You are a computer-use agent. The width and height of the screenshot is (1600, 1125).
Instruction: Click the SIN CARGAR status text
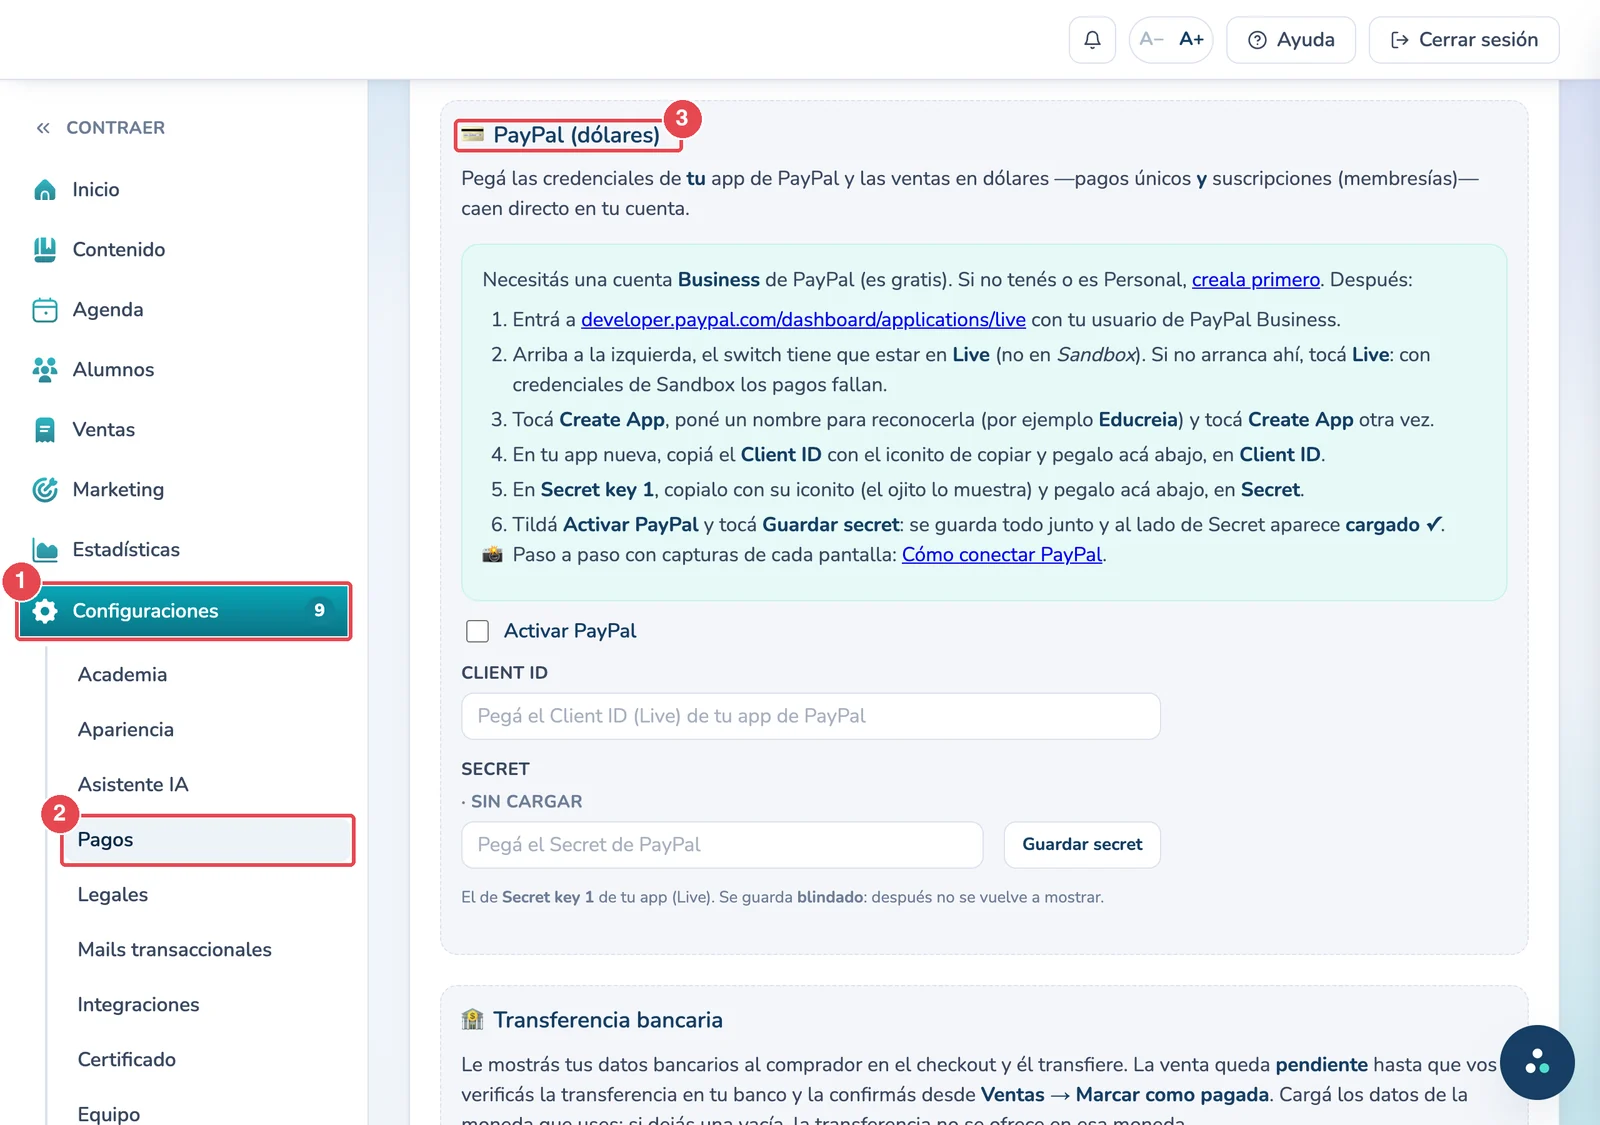coord(526,802)
